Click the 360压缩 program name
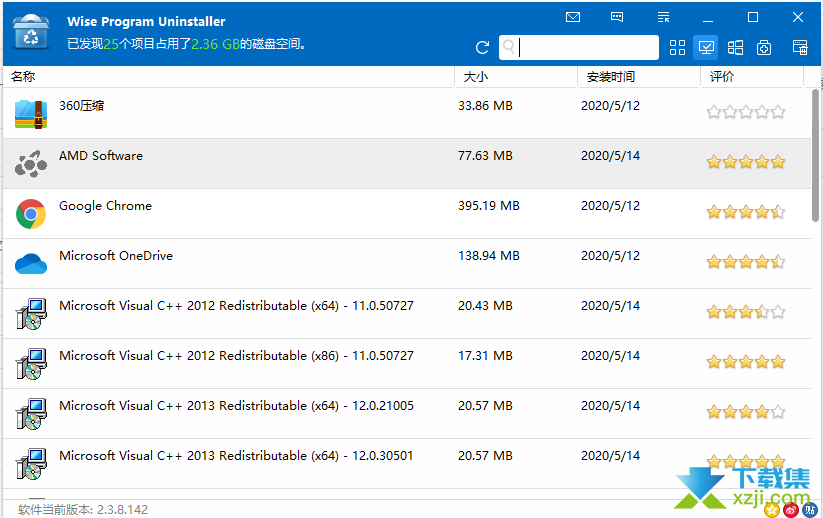This screenshot has height=518, width=823. click(81, 105)
